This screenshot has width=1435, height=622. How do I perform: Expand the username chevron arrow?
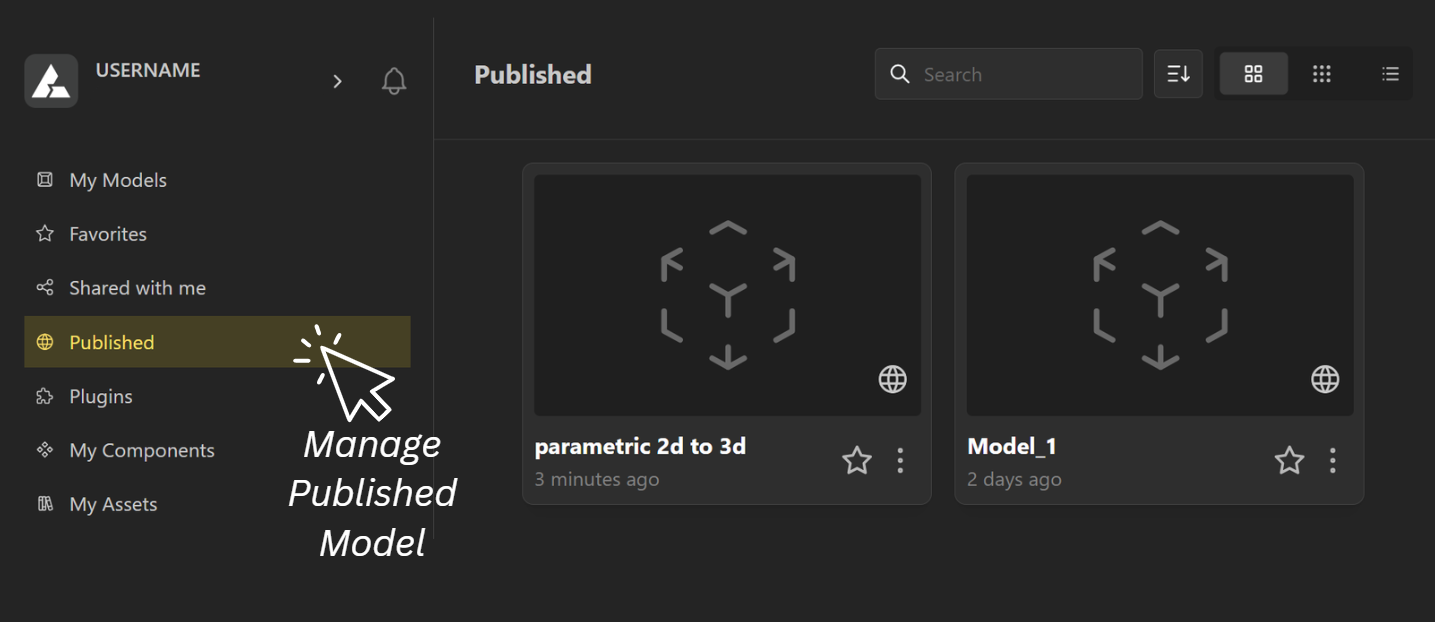(x=337, y=81)
